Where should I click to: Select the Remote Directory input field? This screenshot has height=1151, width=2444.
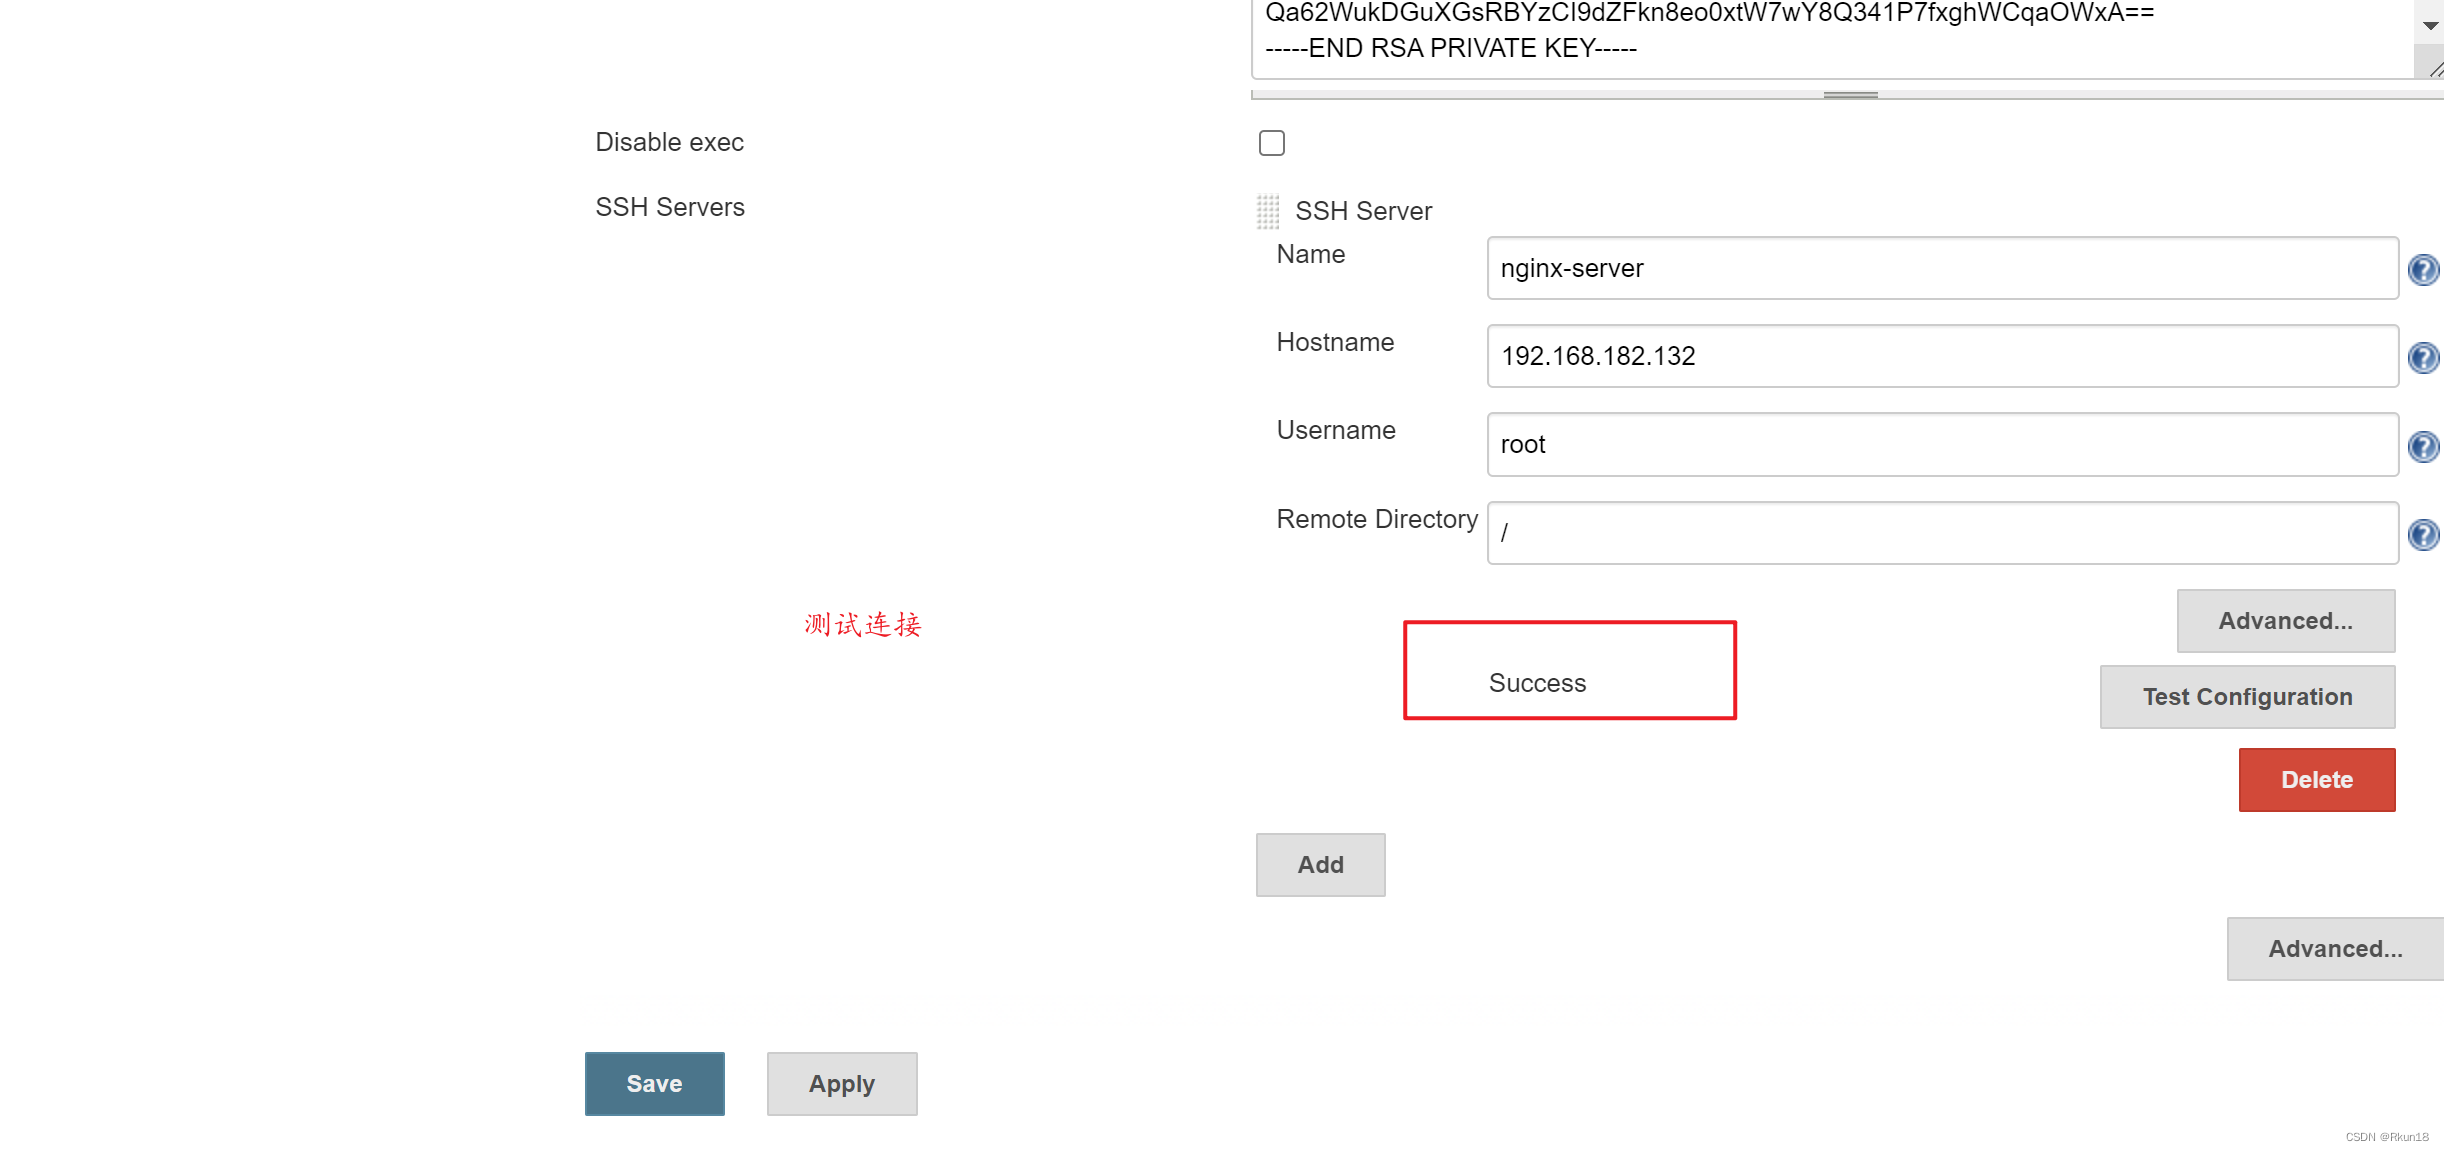coord(1941,530)
